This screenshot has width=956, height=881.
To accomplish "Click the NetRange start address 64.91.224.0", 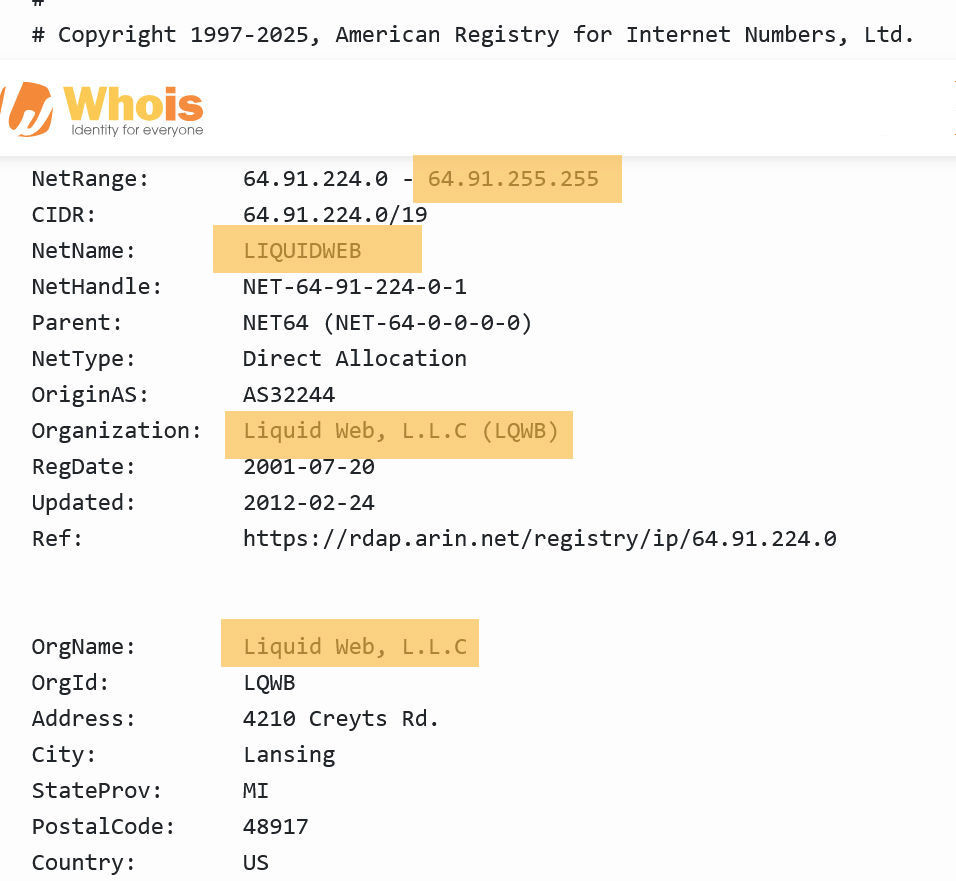I will (315, 179).
